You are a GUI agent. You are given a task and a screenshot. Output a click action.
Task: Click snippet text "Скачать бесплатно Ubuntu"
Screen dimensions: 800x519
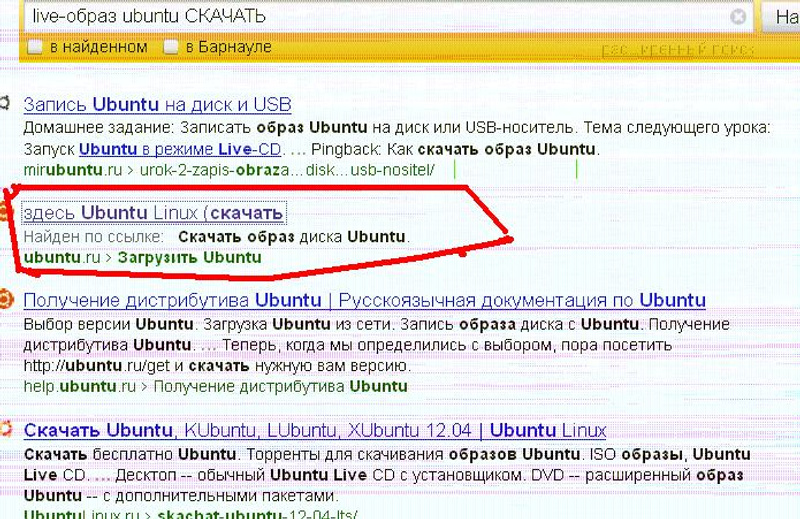(x=130, y=454)
